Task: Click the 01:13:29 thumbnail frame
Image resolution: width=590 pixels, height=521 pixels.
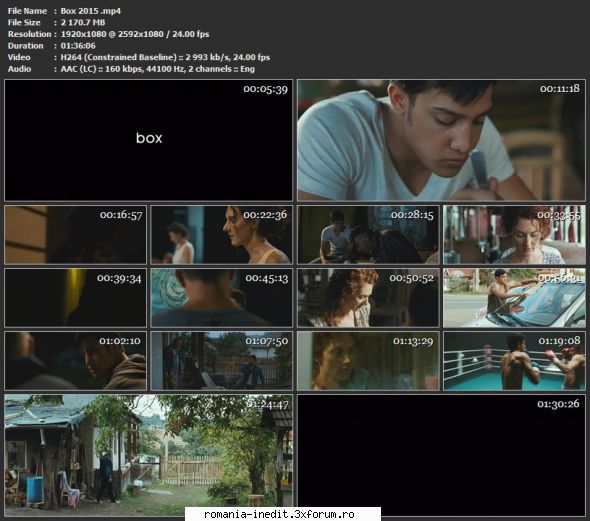Action: (368, 361)
